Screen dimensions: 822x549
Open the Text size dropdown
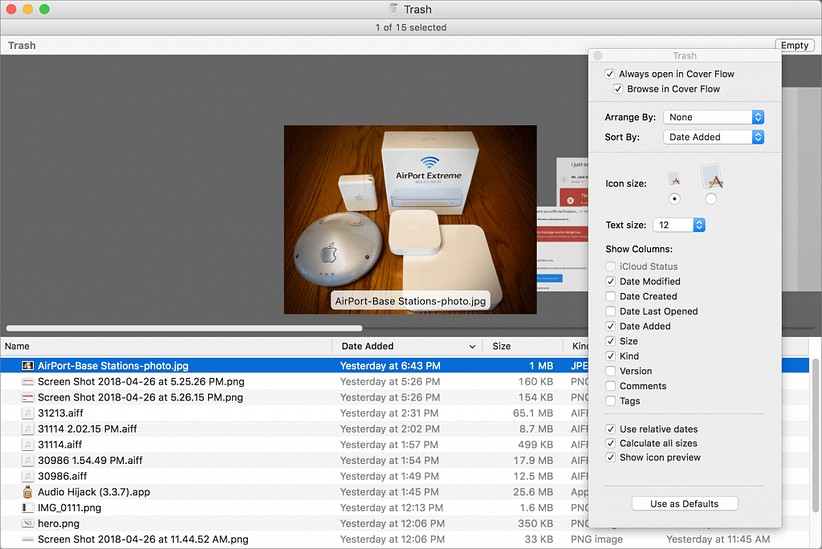tap(679, 225)
